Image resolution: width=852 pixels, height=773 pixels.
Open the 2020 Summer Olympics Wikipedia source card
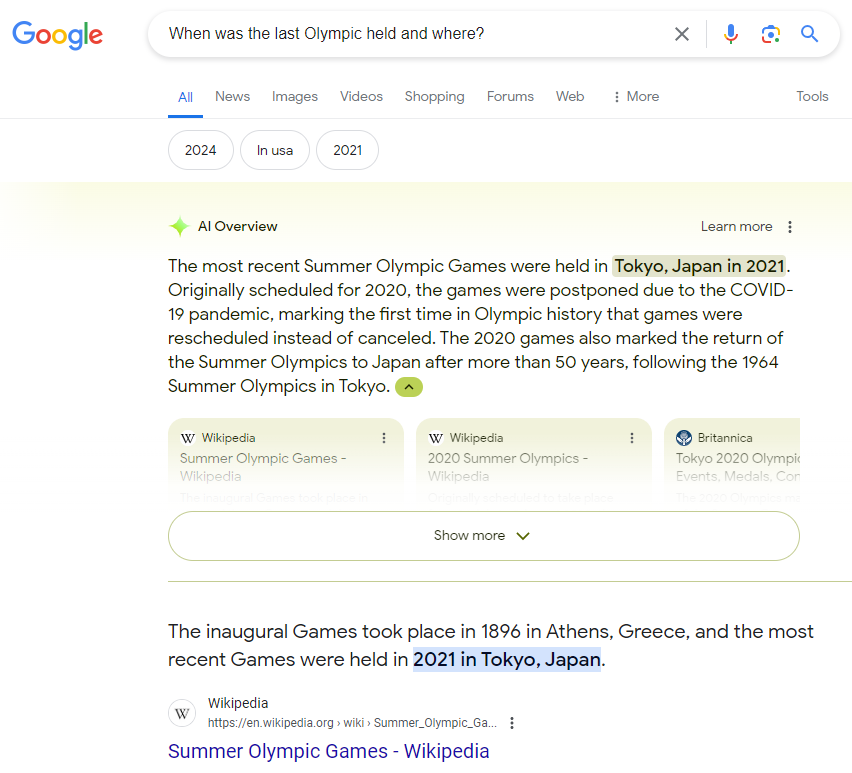[x=534, y=462]
